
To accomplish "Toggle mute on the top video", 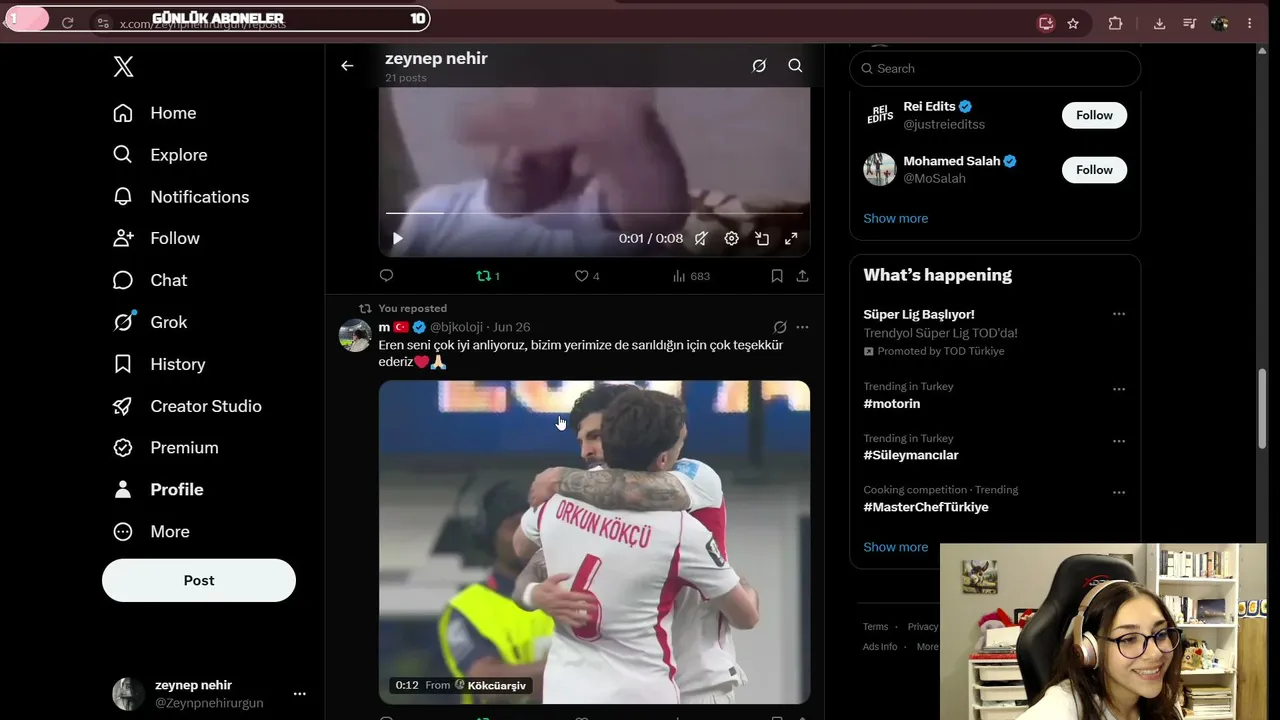I will coord(702,239).
